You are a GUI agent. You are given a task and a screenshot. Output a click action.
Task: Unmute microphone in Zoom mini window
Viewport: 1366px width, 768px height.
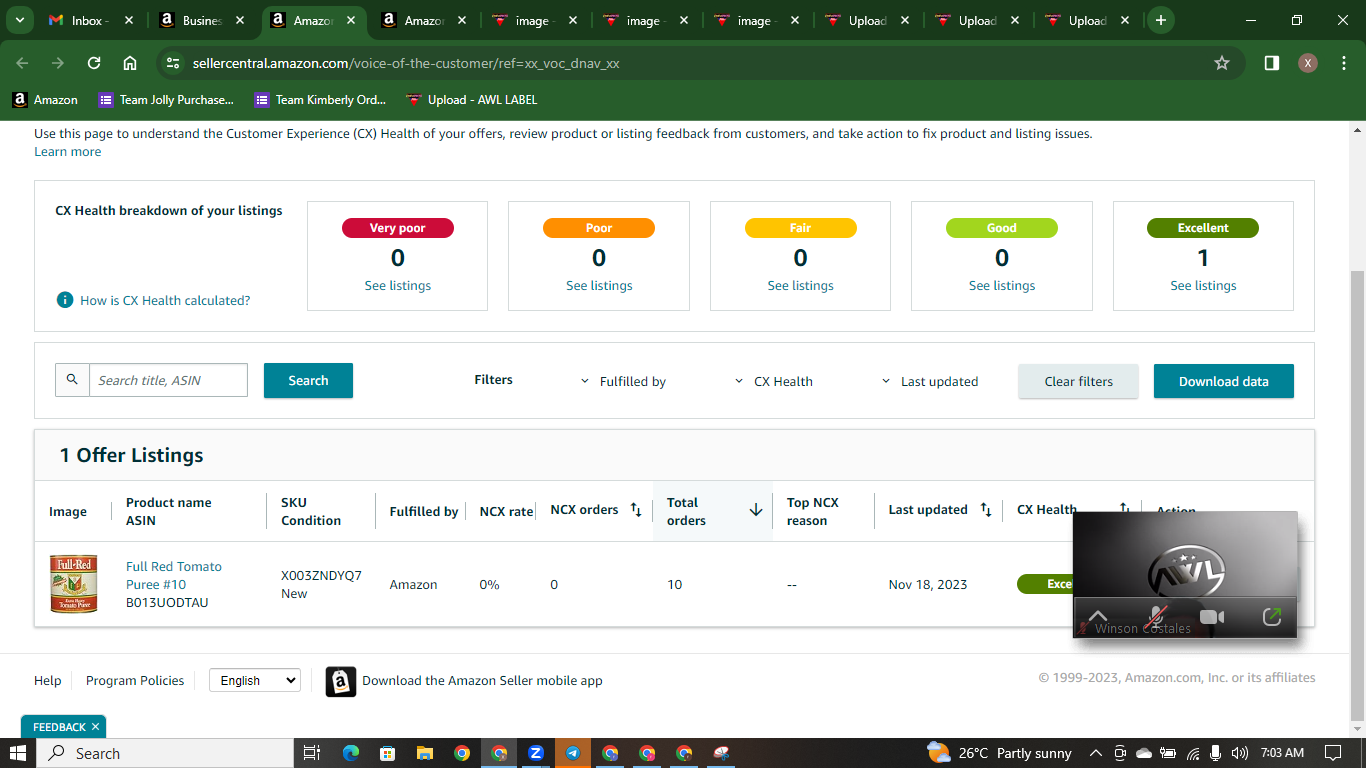(1158, 617)
